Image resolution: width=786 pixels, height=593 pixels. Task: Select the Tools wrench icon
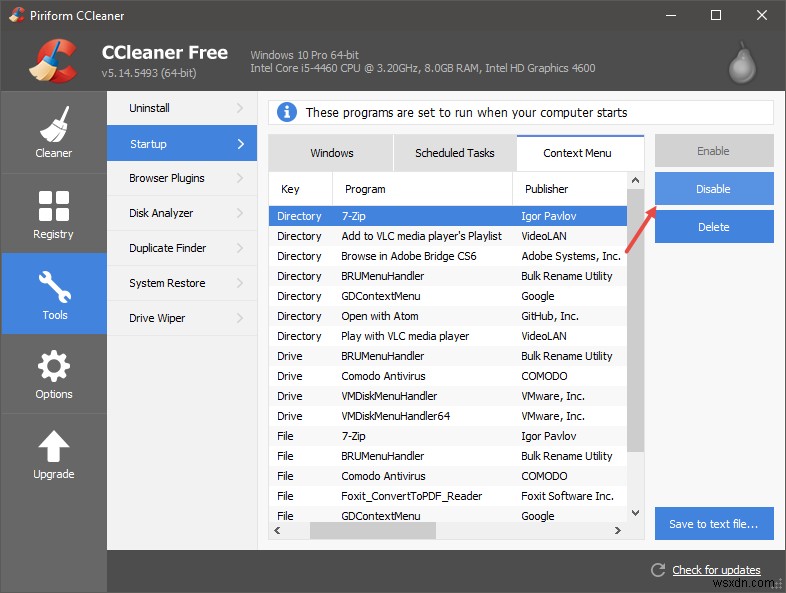tap(54, 287)
